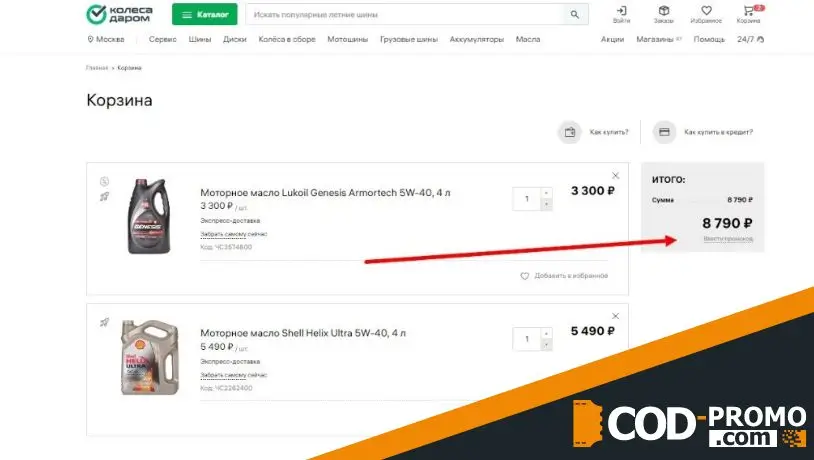Click the circular badge icon on Lukoil card
This screenshot has width=814, height=460.
click(x=104, y=181)
